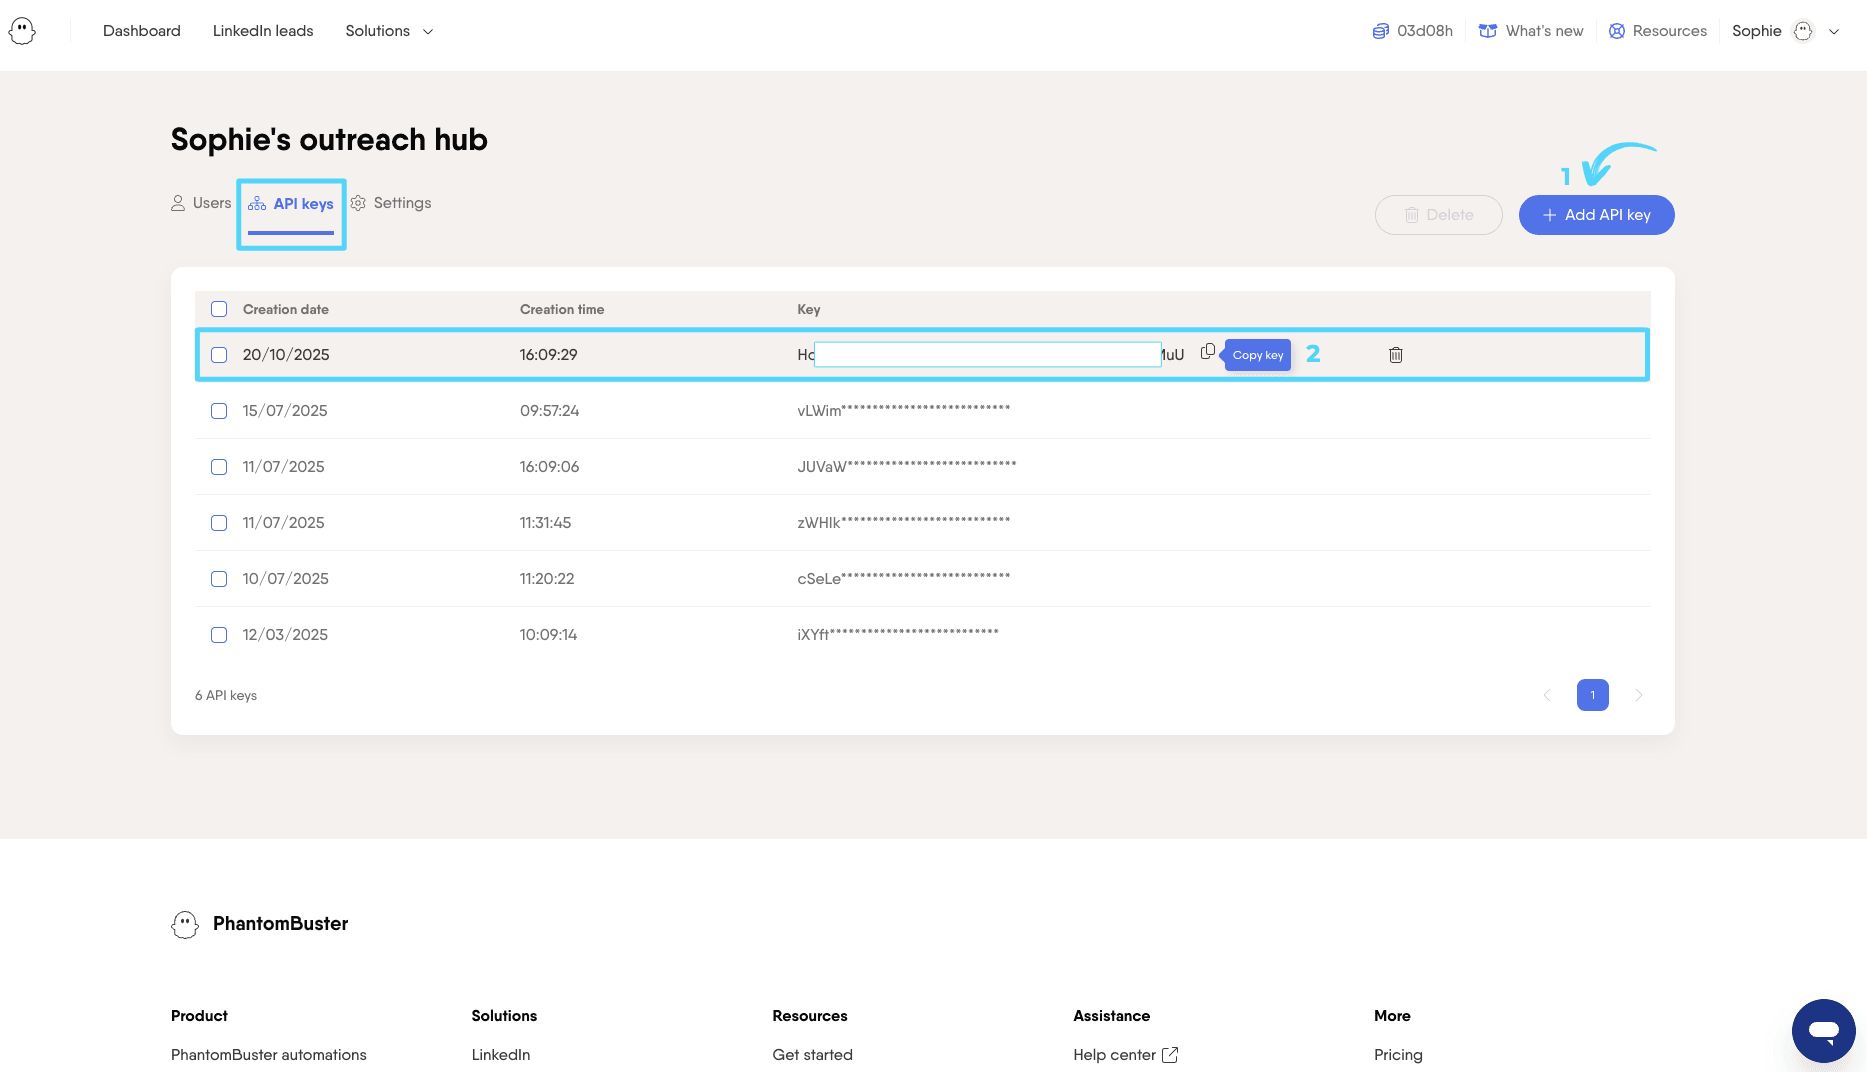Screen dimensions: 1867x1072
Task: Click the footer PhantomBuster ghost logo
Action: click(x=185, y=924)
